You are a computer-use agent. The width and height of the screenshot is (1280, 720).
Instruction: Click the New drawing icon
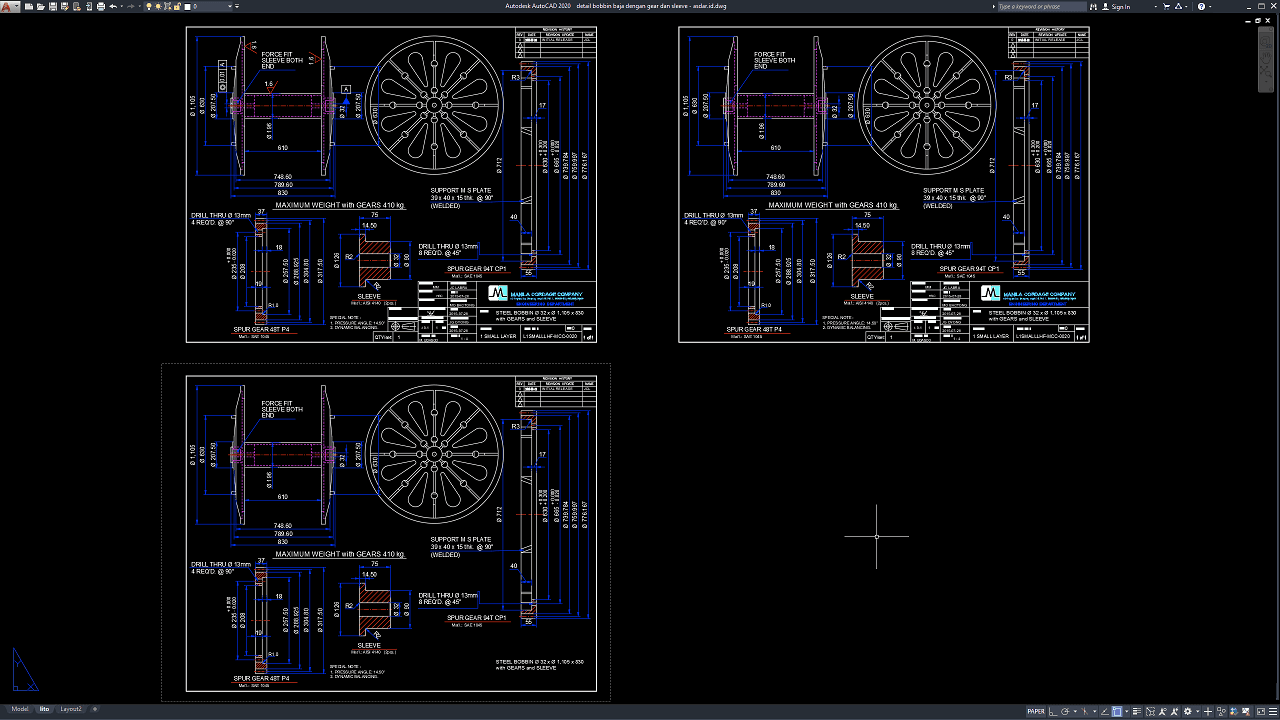27,7
